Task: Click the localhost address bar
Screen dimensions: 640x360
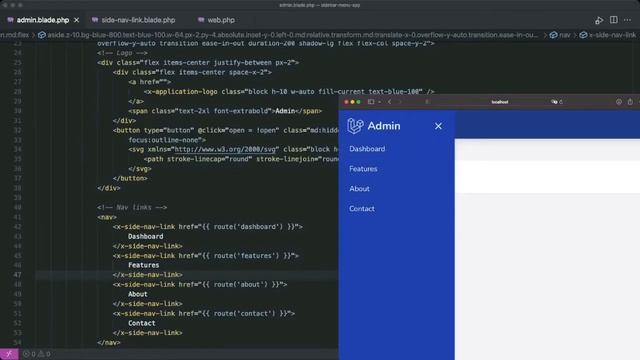Action: point(500,102)
